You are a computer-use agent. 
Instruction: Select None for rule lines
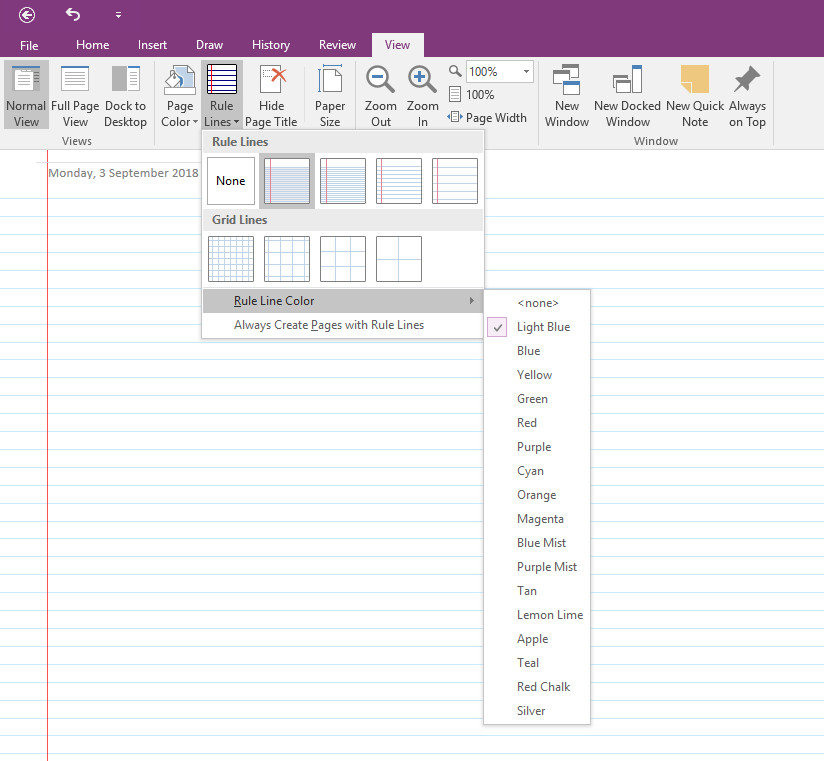231,181
